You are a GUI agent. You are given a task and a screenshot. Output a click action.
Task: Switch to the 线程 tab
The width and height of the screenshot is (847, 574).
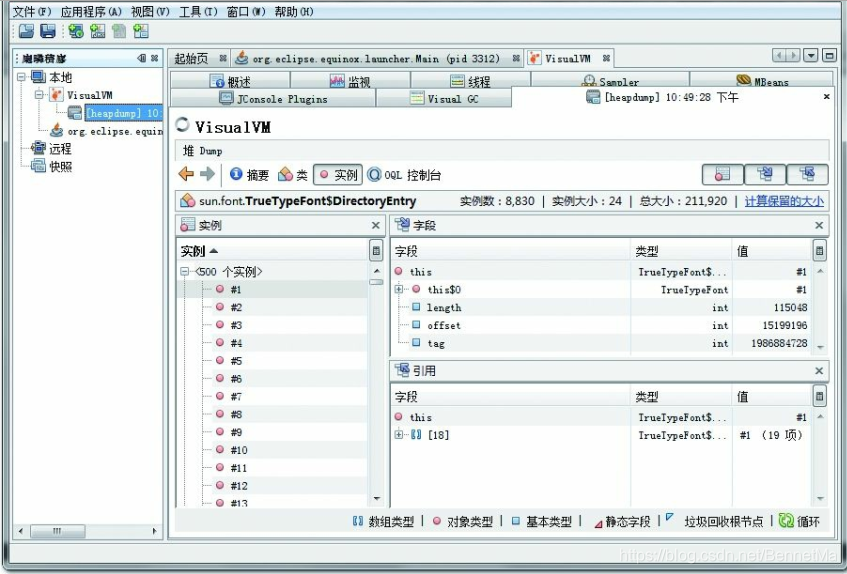[x=470, y=82]
